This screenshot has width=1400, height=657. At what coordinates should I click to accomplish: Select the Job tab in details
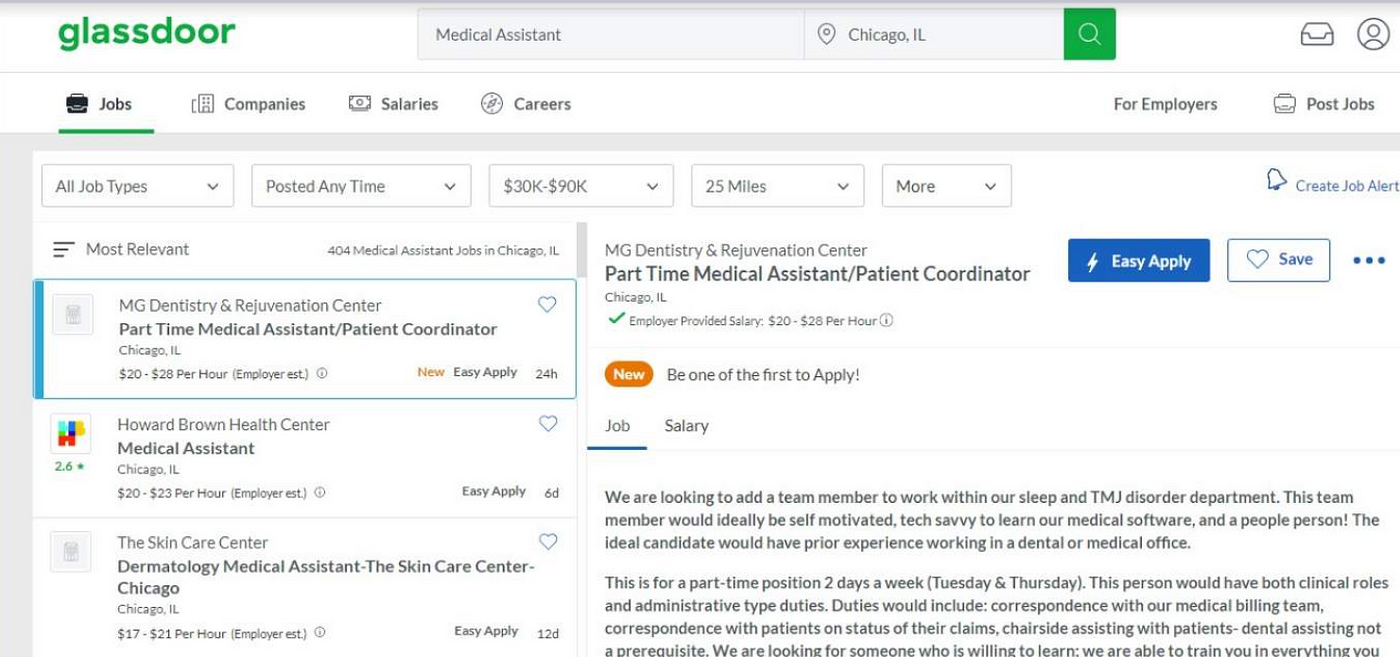[617, 426]
